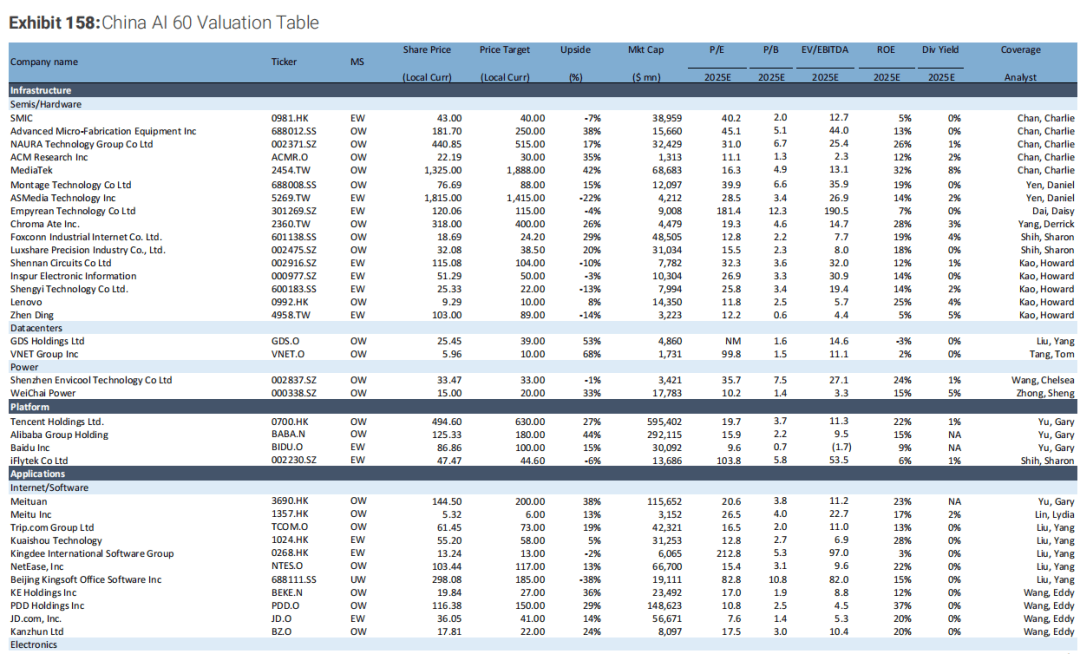Click the company name "SMIC"
This screenshot has height=654, width=1080.
[x=21, y=118]
